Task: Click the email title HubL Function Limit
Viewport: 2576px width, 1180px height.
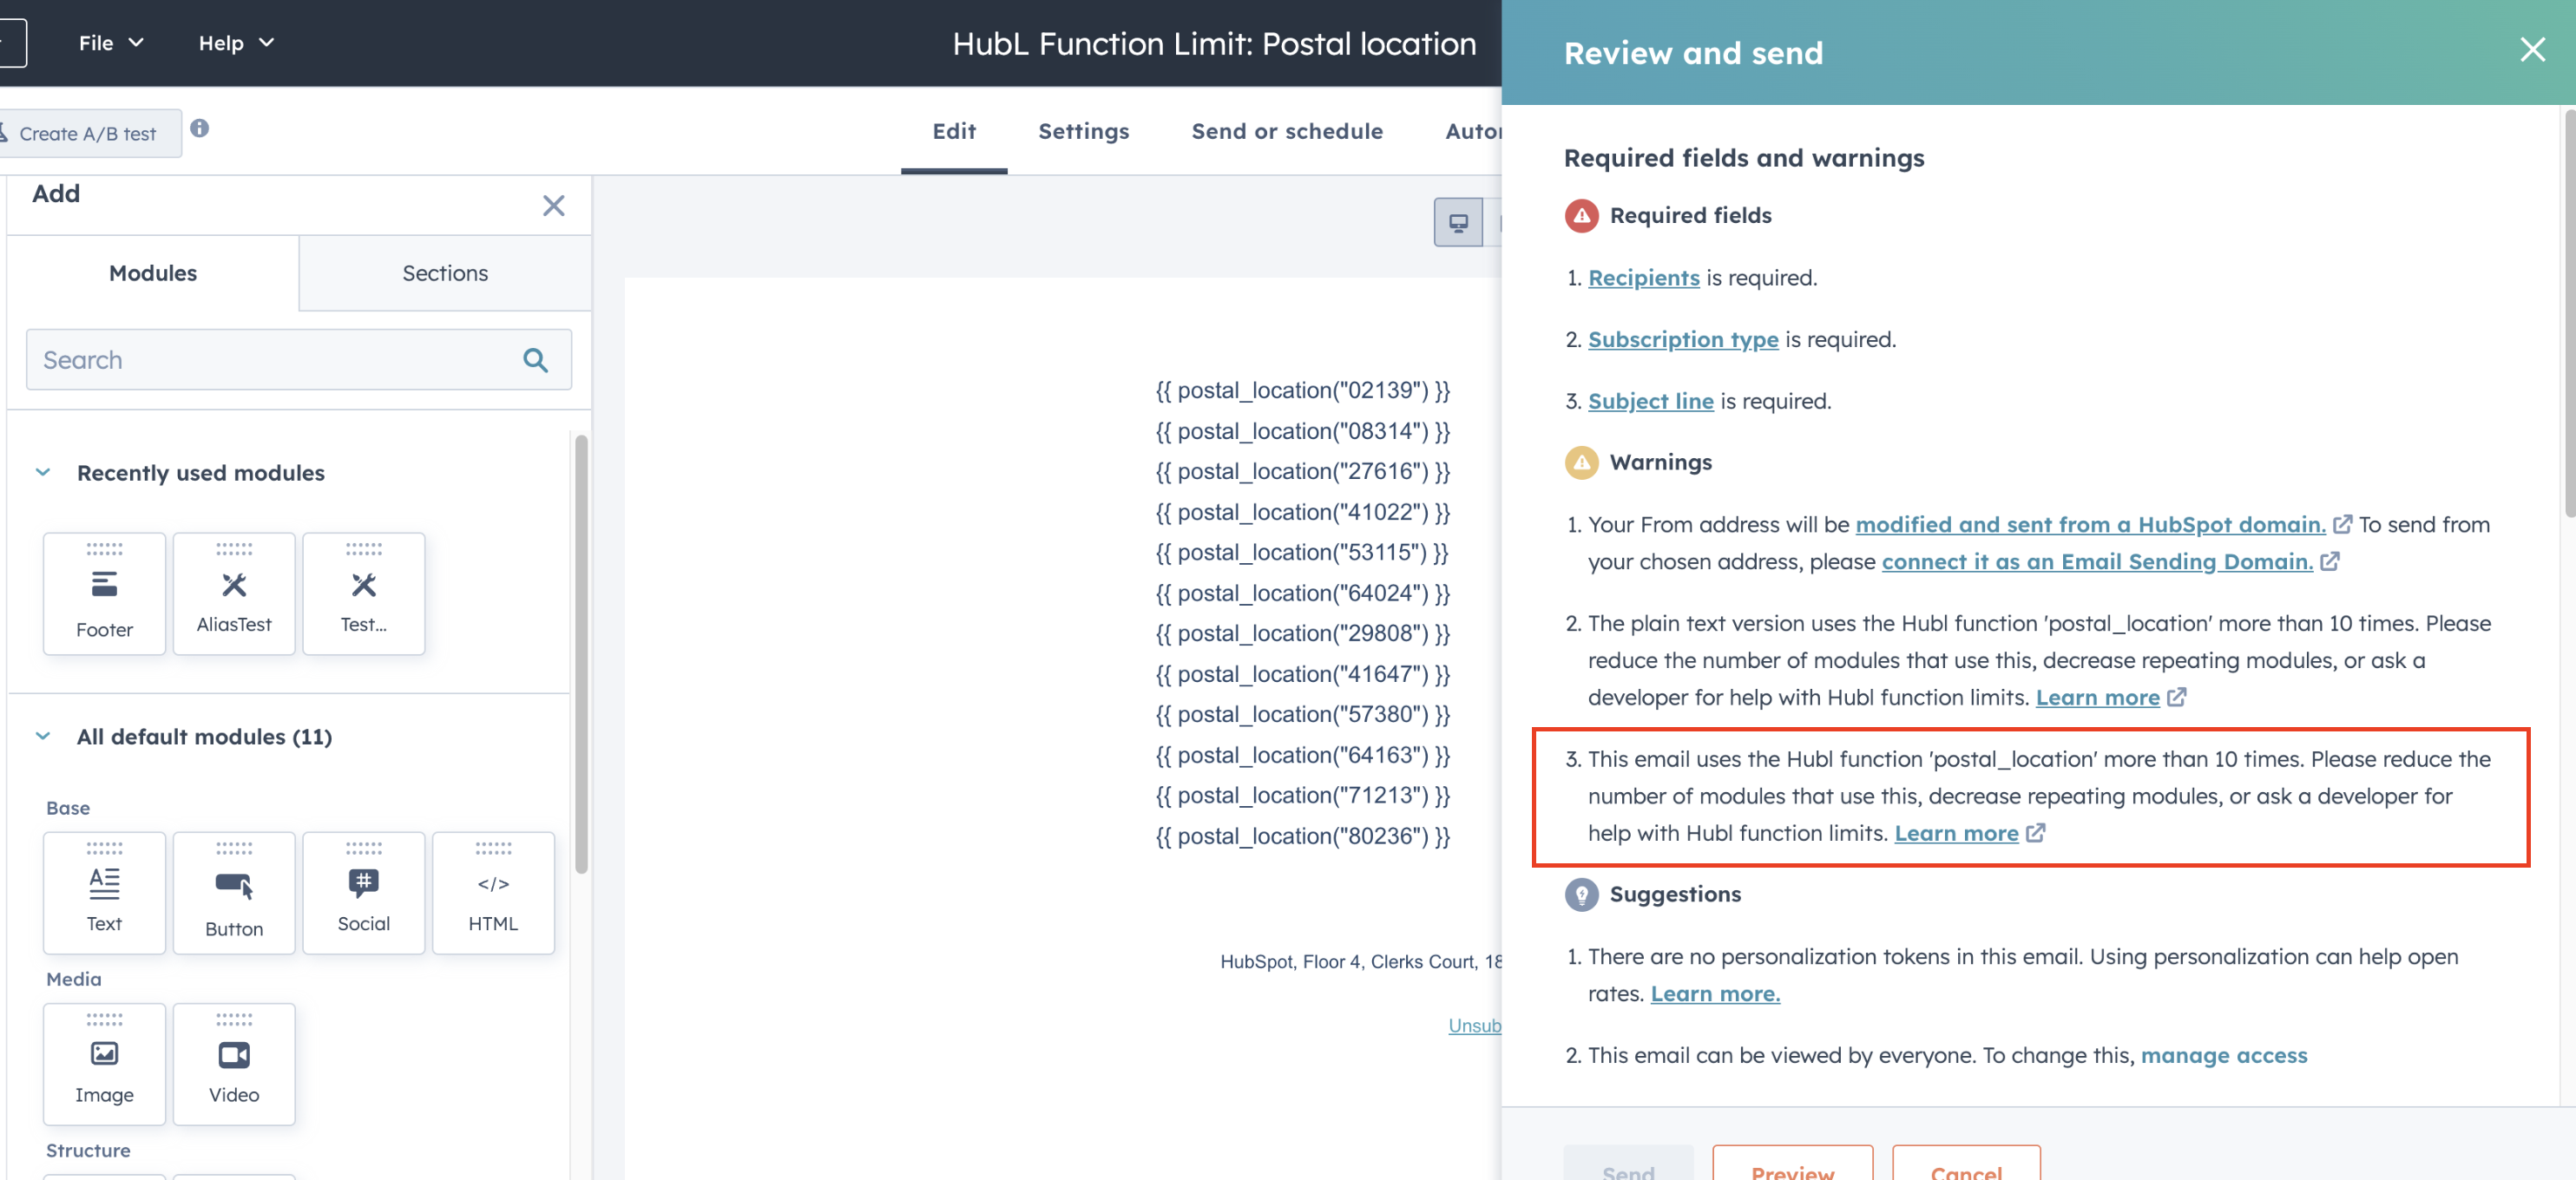Action: click(x=1214, y=44)
